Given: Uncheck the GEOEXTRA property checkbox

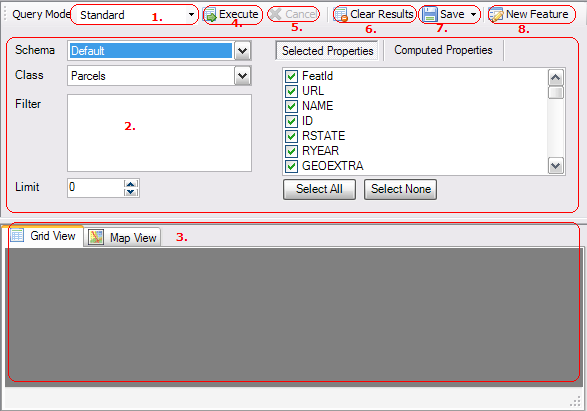Looking at the screenshot, I should tap(291, 166).
